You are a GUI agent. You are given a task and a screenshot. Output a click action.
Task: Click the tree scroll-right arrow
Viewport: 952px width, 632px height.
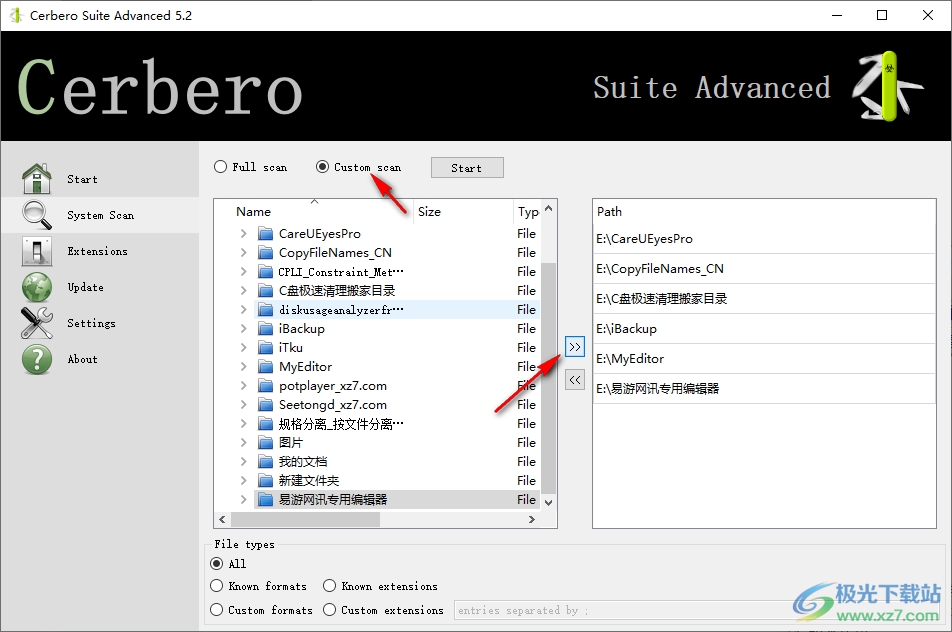coord(532,520)
